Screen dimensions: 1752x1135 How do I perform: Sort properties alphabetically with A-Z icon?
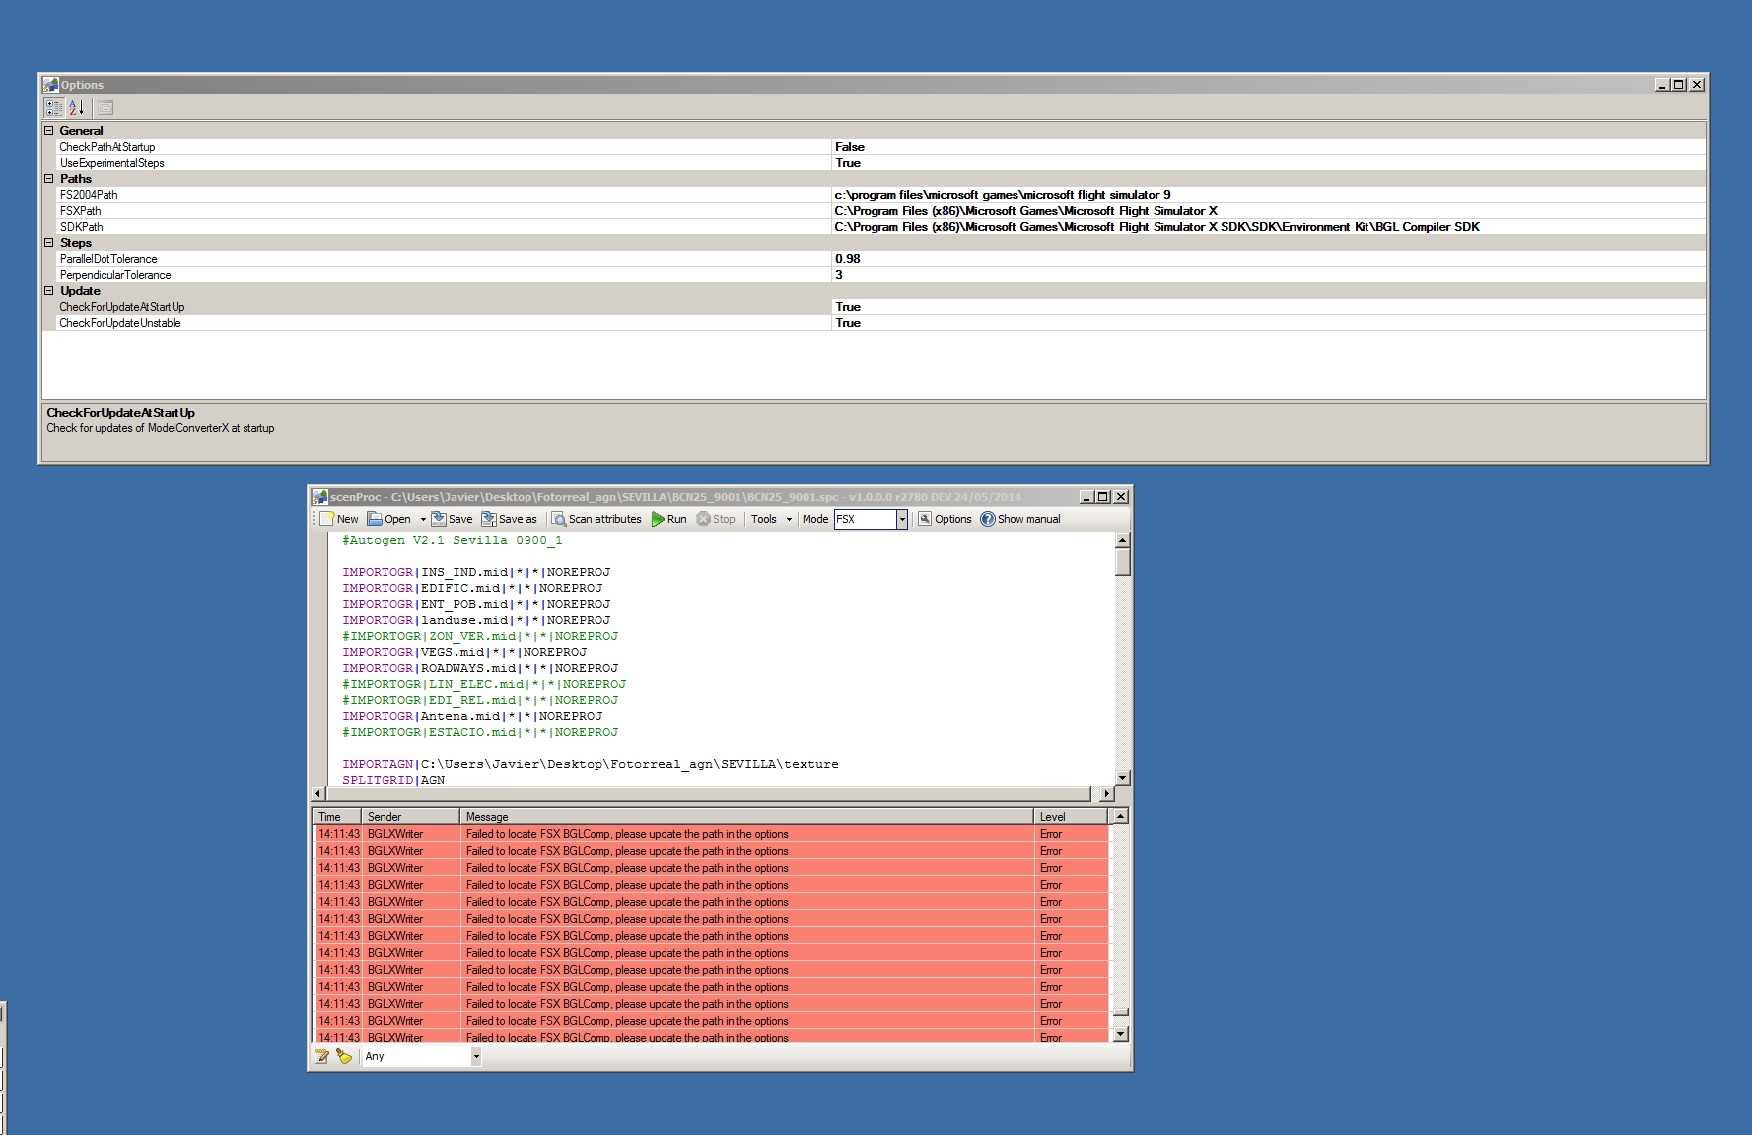pos(76,108)
